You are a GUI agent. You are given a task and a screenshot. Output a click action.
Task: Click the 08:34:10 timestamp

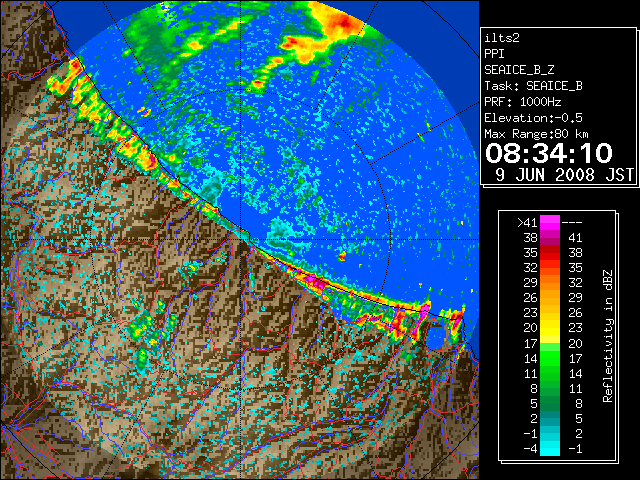[549, 153]
